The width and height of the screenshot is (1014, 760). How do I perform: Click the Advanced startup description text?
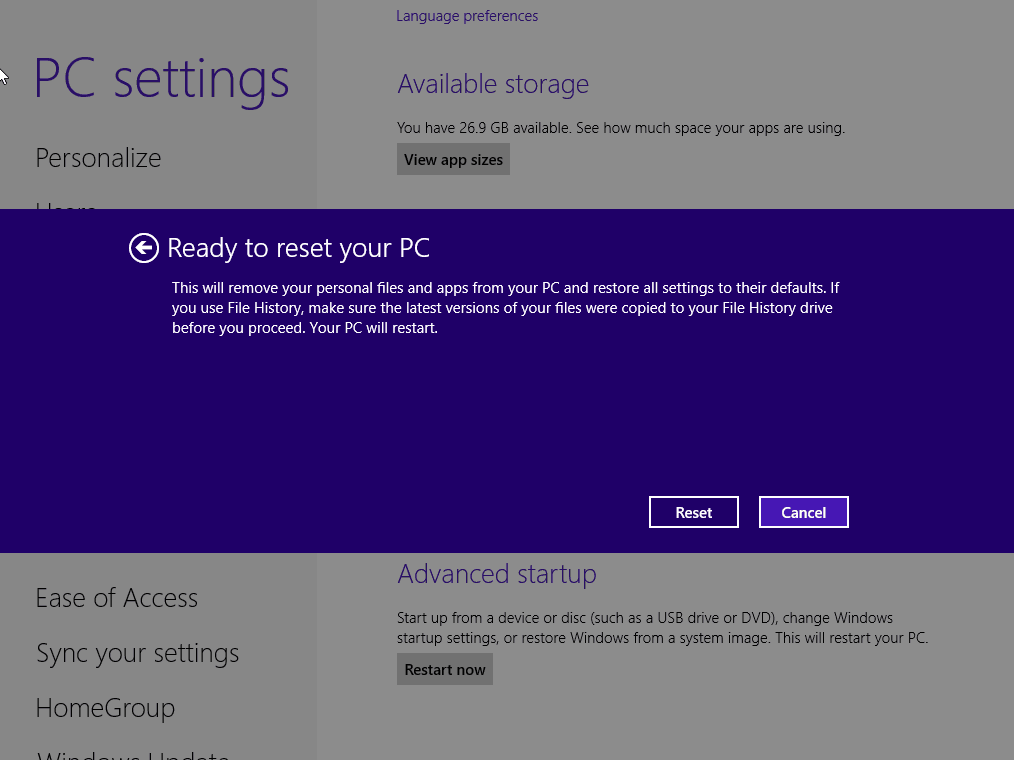(x=662, y=627)
